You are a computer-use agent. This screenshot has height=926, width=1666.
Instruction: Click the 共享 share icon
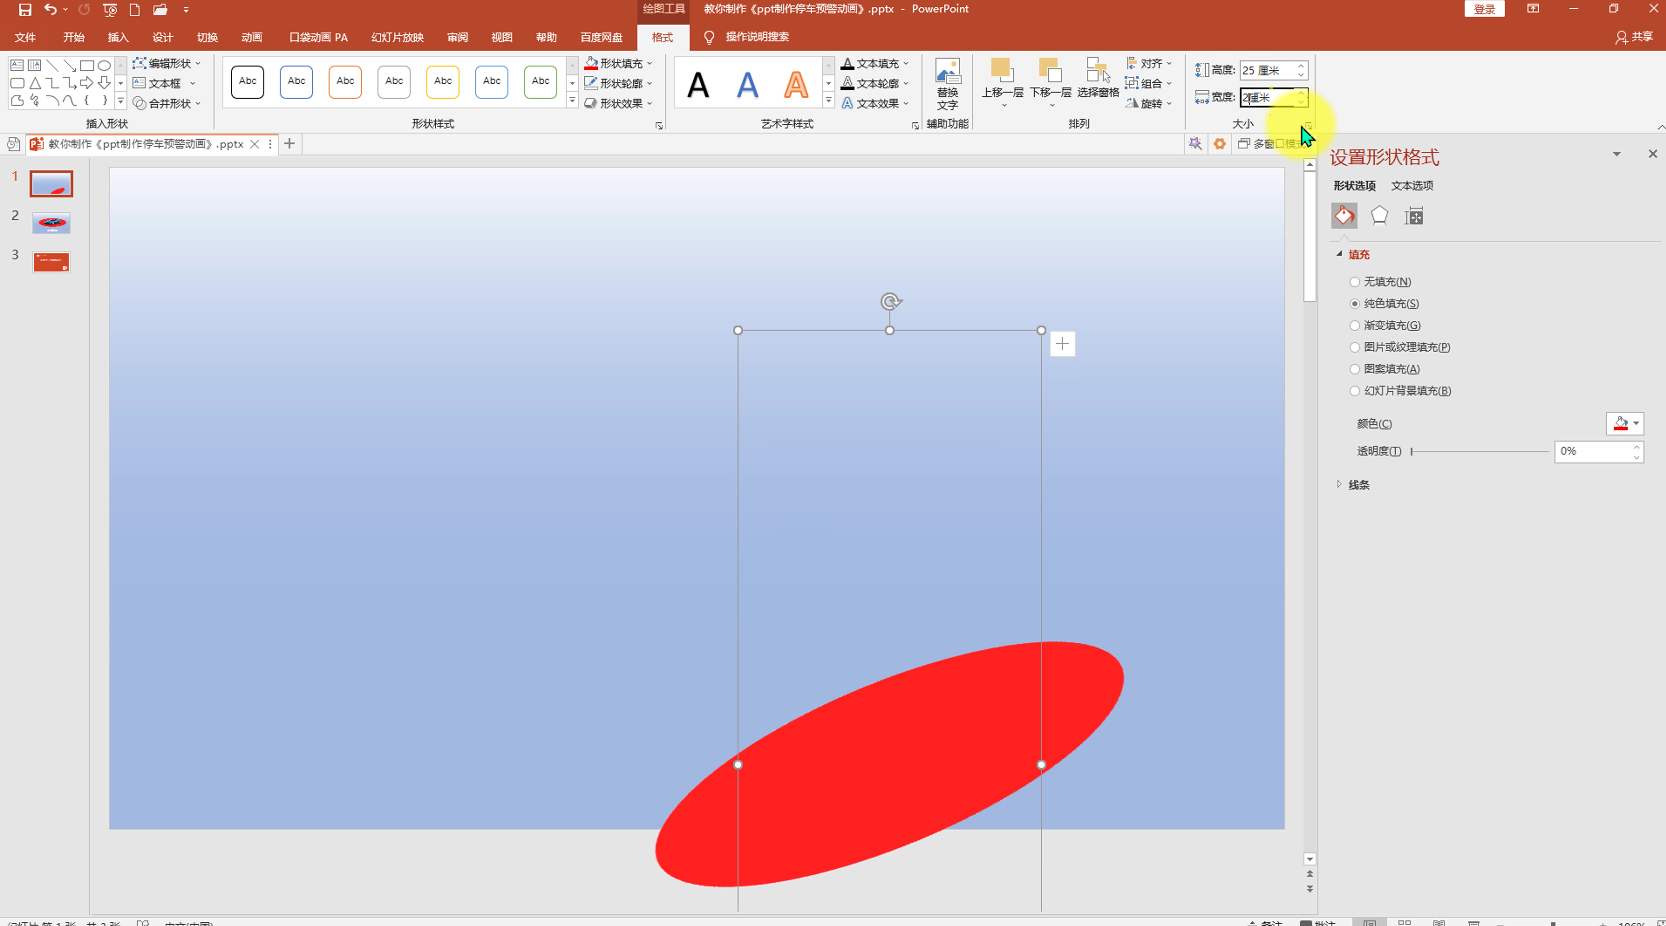(1634, 37)
